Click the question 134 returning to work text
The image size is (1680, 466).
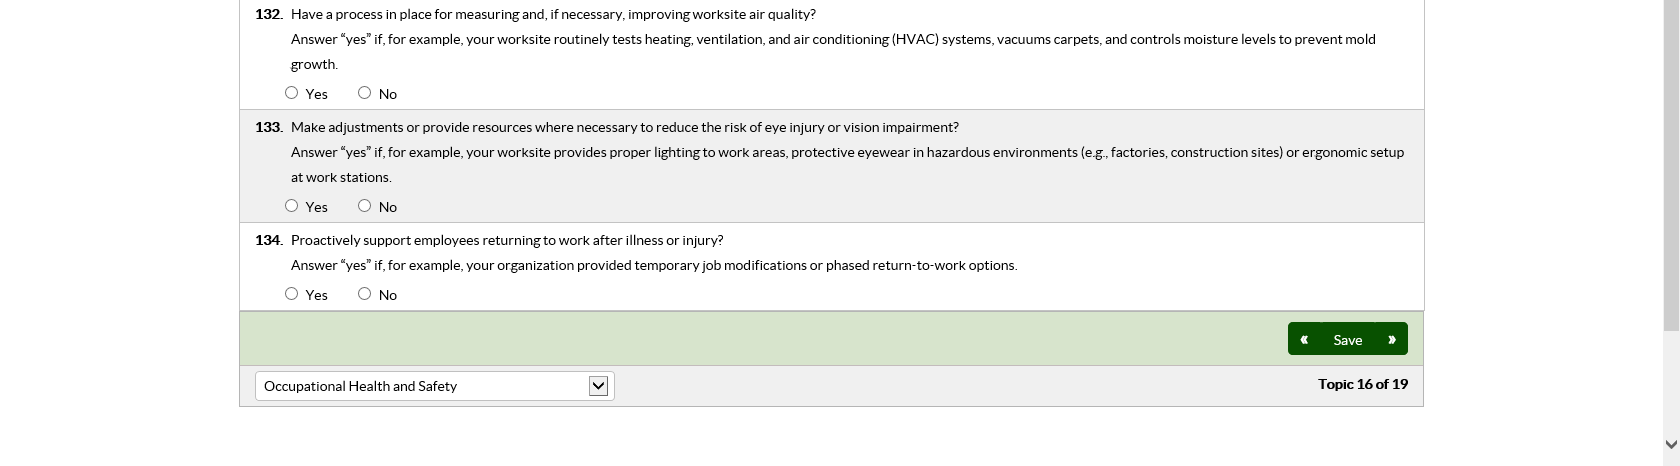click(507, 241)
